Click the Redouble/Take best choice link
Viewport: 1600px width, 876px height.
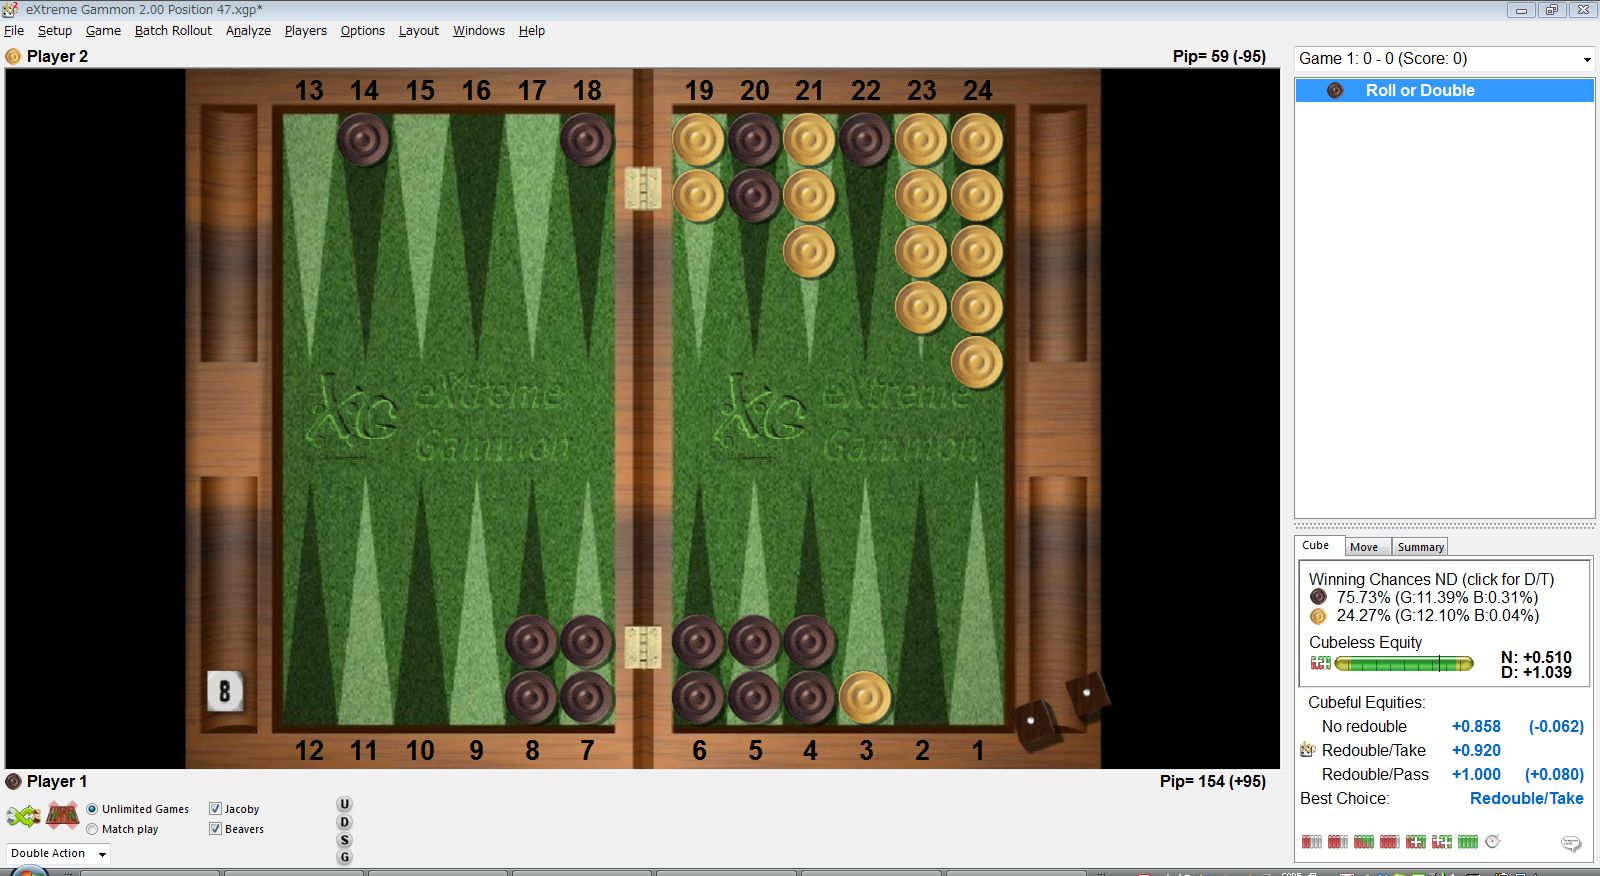(x=1526, y=799)
